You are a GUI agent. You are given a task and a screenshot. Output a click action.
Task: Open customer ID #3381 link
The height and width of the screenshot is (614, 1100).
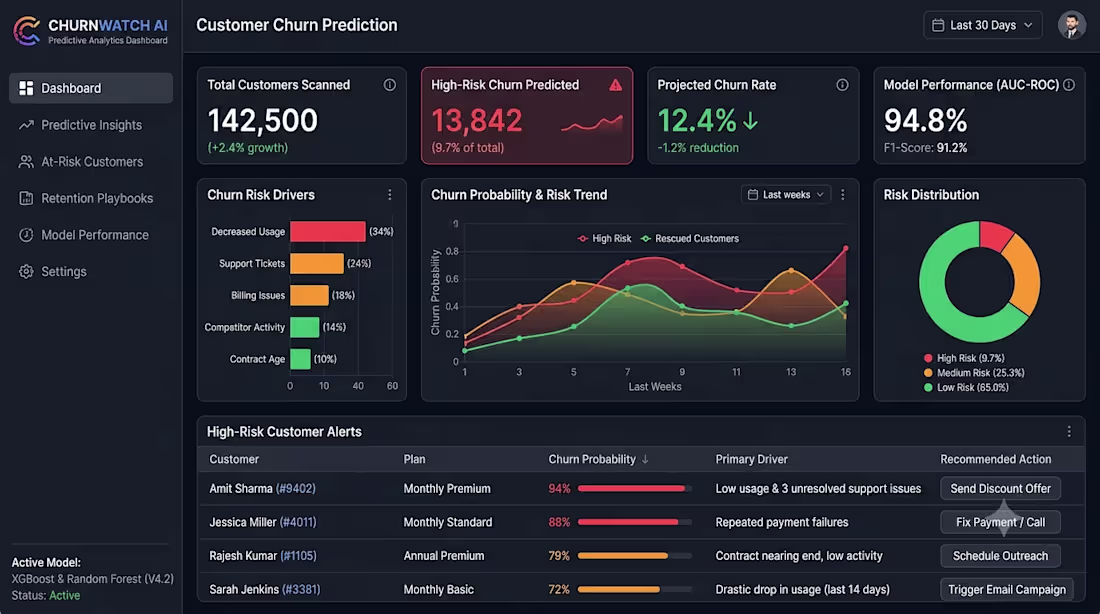click(x=301, y=589)
